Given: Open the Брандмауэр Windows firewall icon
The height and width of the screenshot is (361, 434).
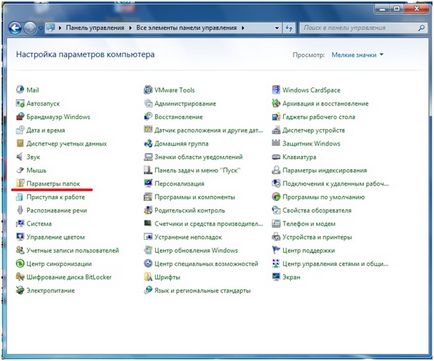Looking at the screenshot, I should pyautogui.click(x=20, y=117).
